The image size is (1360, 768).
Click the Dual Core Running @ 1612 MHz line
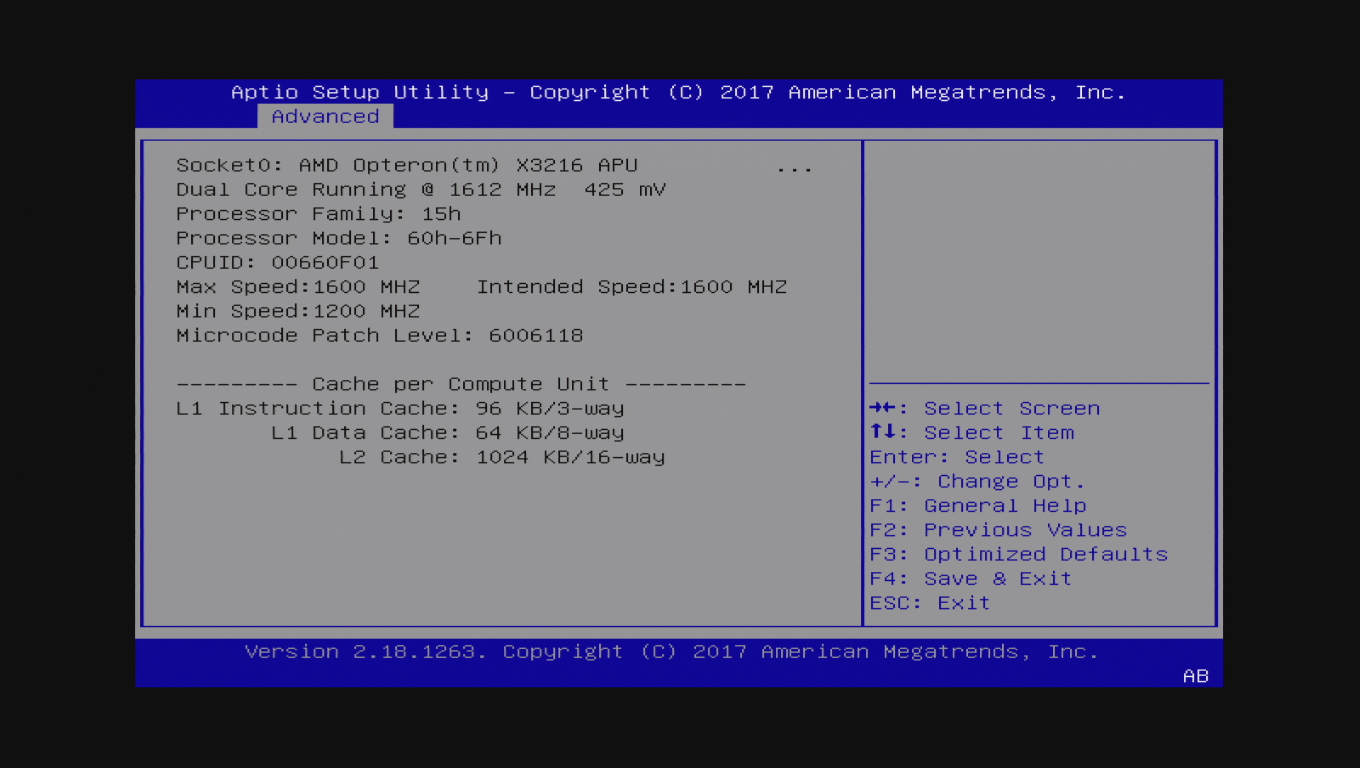click(421, 190)
